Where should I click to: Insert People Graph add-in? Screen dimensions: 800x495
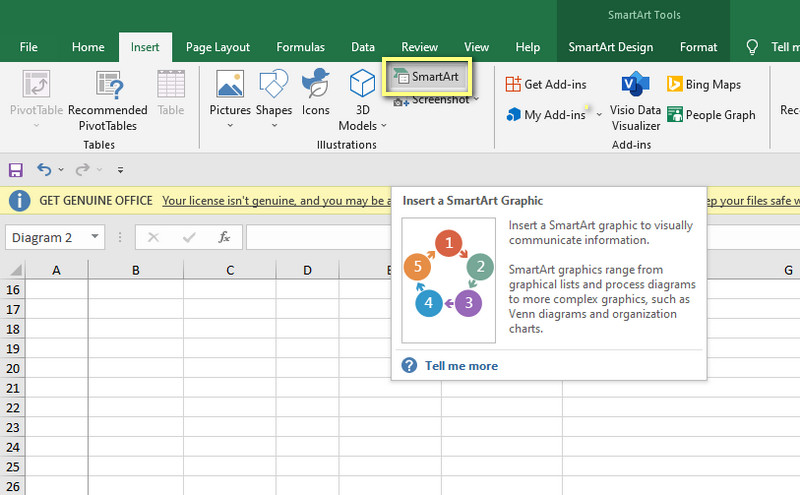point(711,115)
